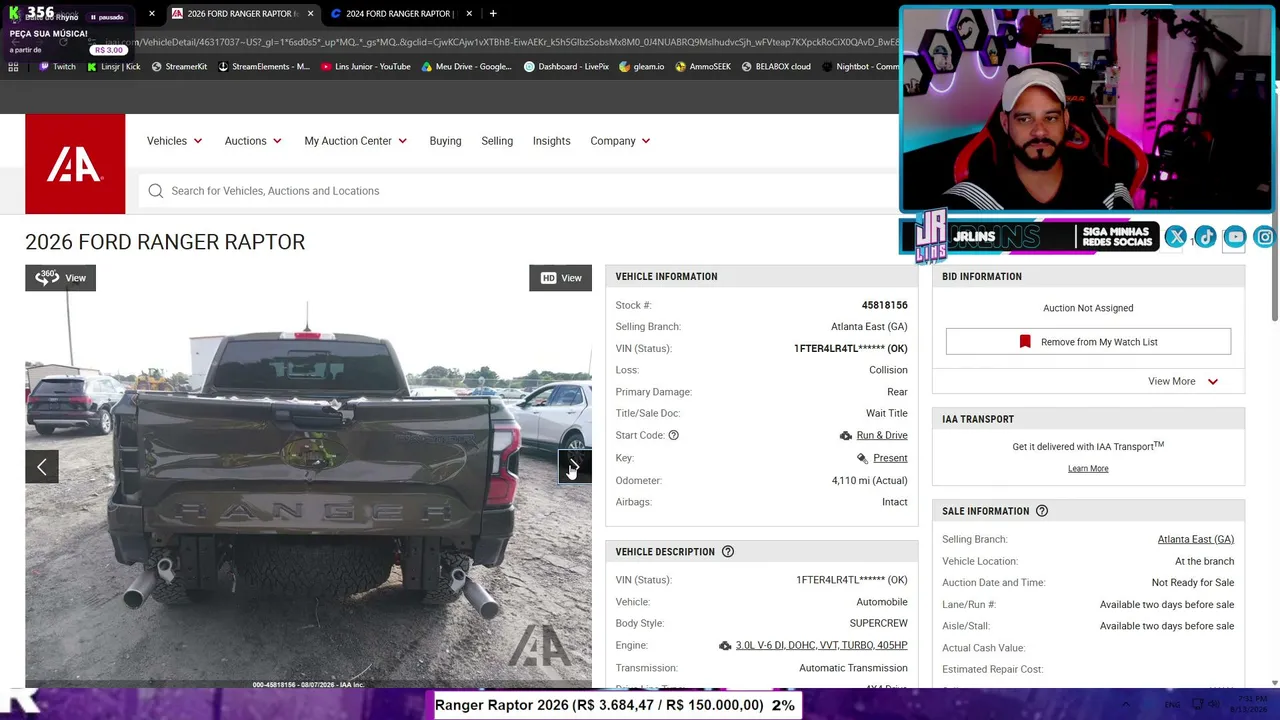
Task: Open the gleam.io bookmark
Action: (641, 67)
